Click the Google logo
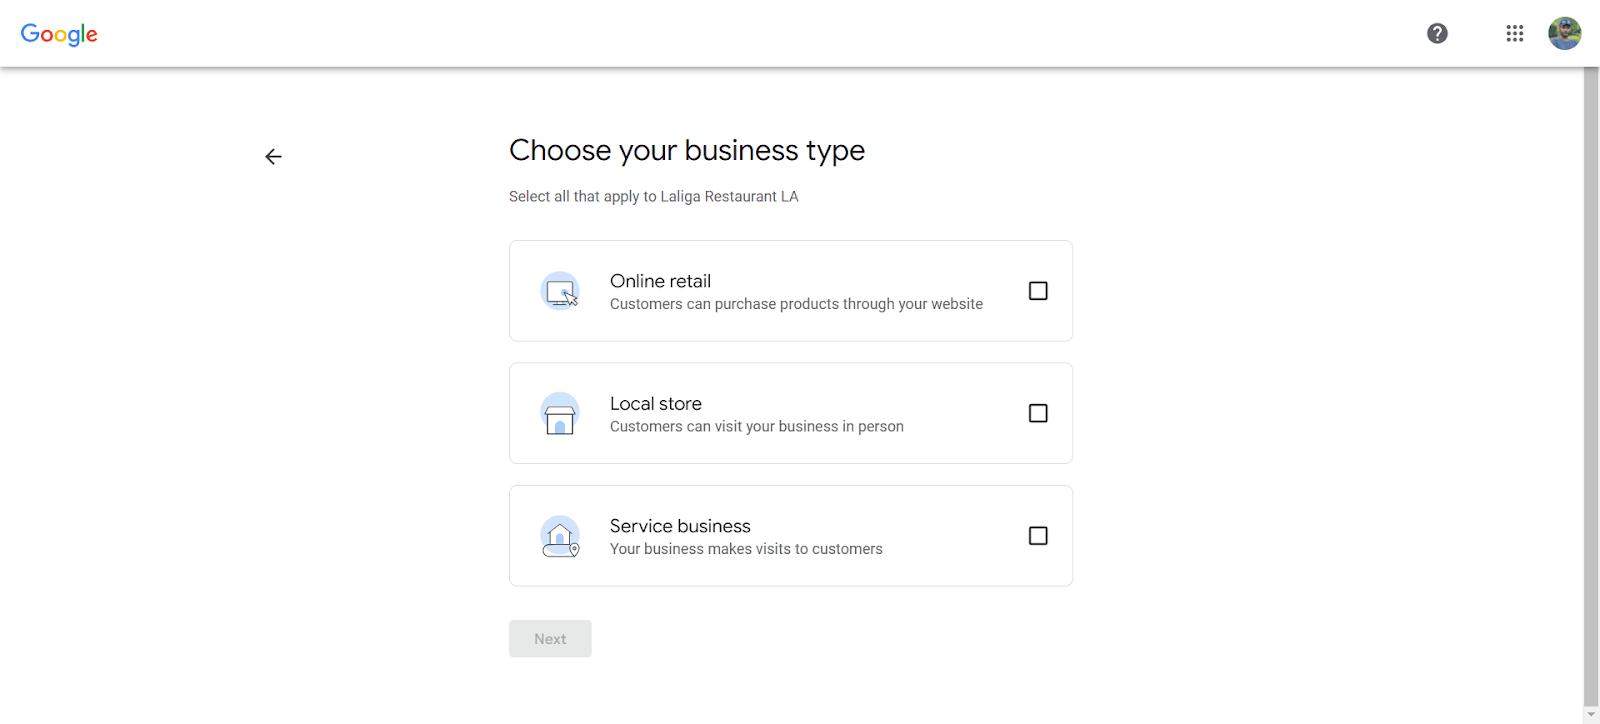Image resolution: width=1600 pixels, height=724 pixels. click(x=59, y=34)
